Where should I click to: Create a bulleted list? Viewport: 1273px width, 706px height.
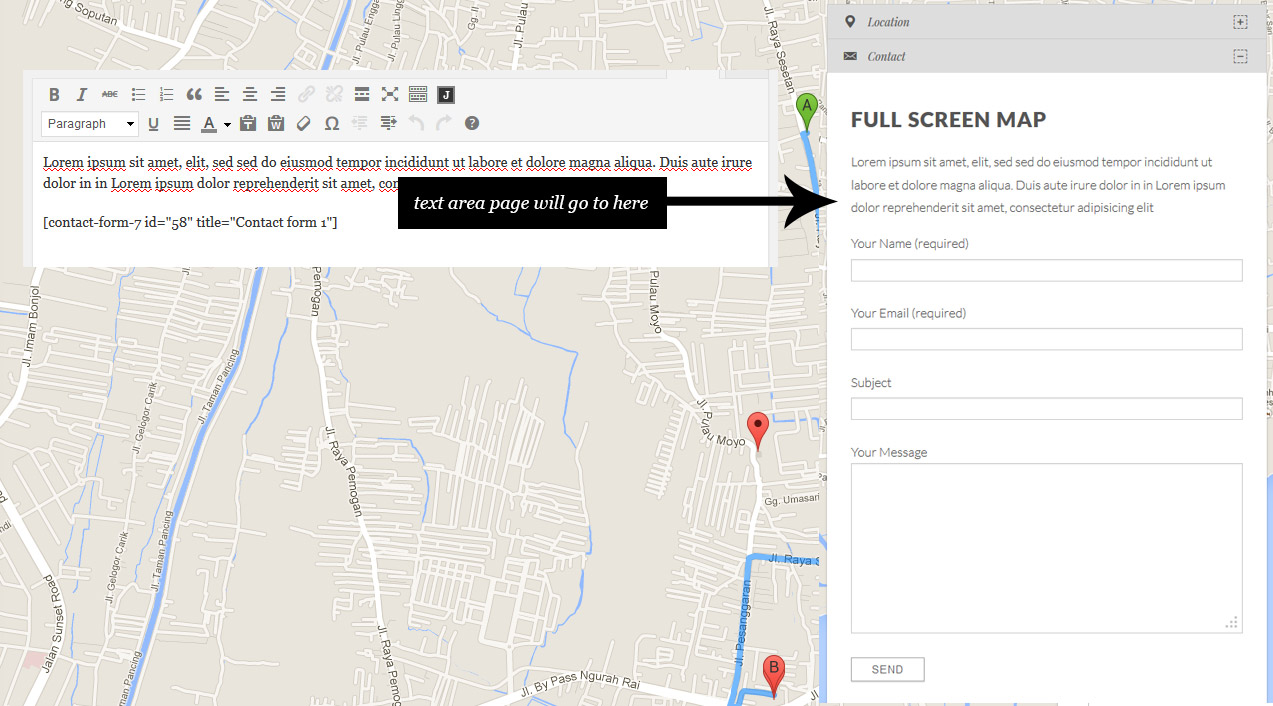click(138, 95)
